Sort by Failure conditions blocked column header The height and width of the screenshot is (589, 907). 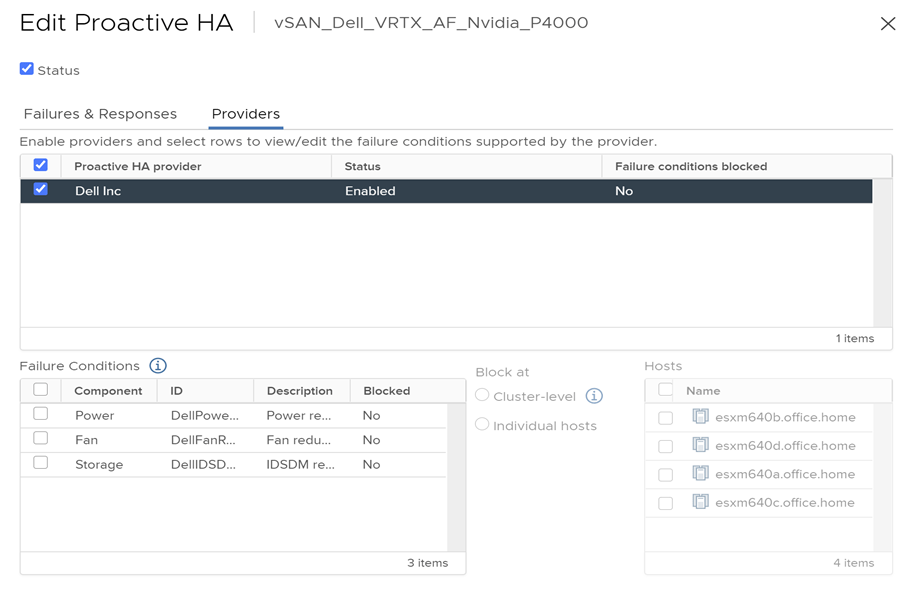tap(691, 167)
